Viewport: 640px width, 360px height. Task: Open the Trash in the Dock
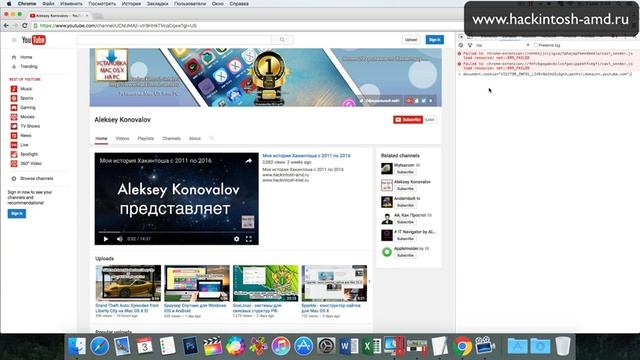point(563,346)
